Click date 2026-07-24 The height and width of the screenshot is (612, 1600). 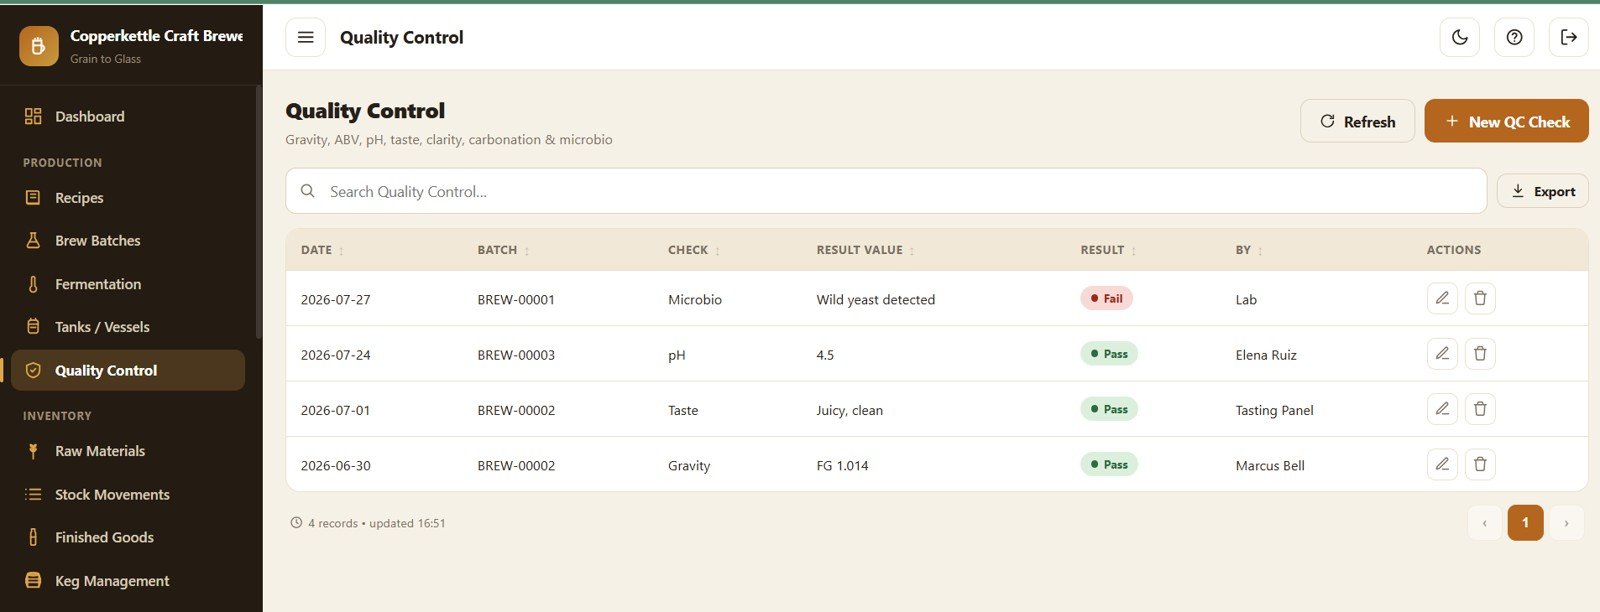click(336, 355)
